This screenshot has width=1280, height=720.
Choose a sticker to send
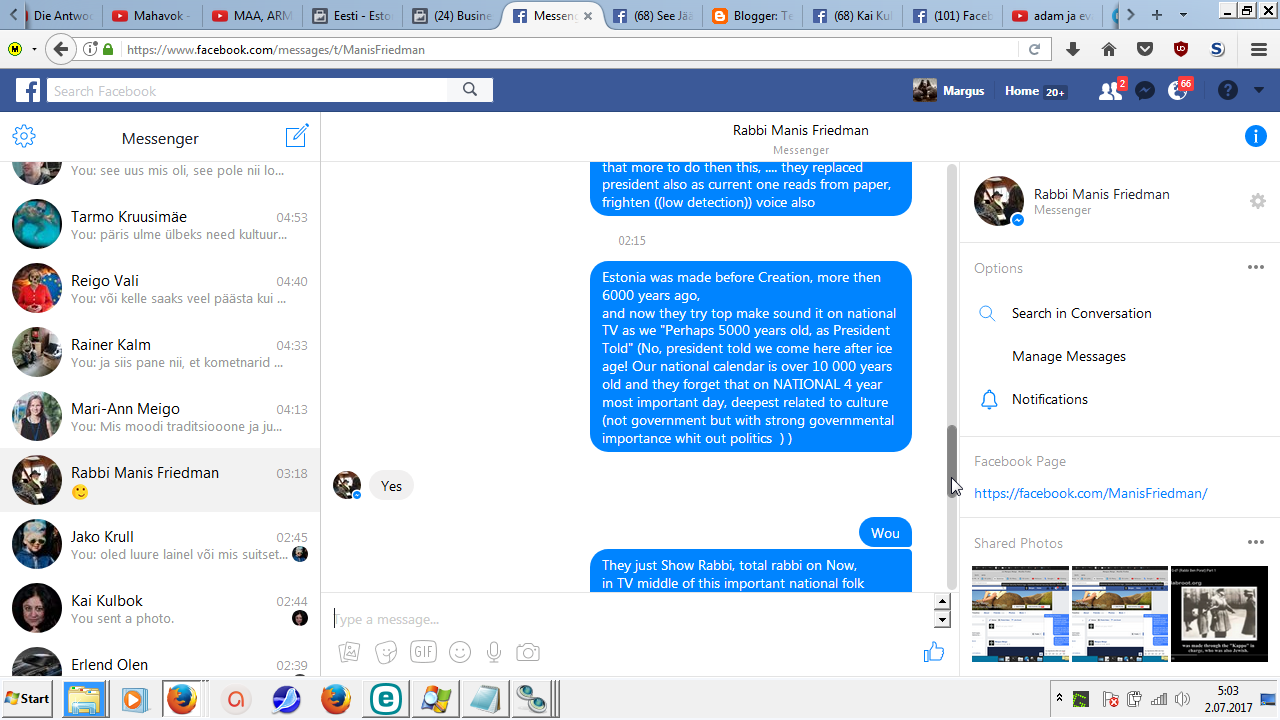click(386, 652)
